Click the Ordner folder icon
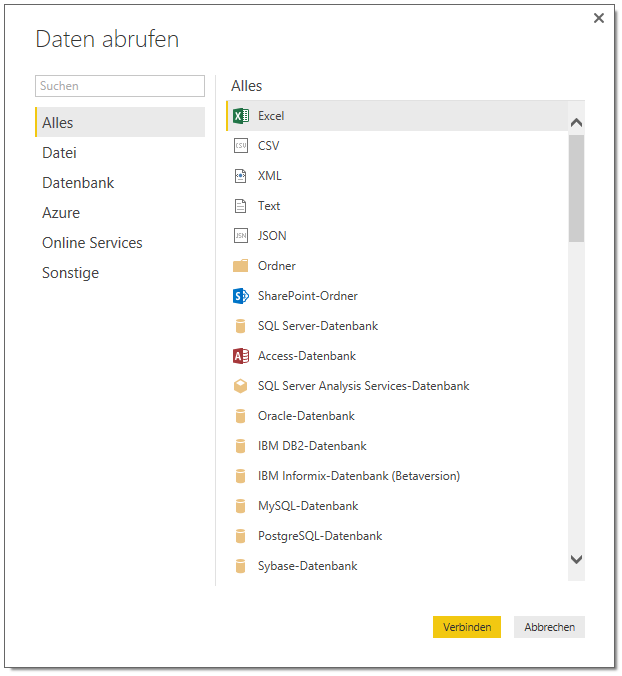Image resolution: width=622 pixels, height=676 pixels. click(x=241, y=266)
